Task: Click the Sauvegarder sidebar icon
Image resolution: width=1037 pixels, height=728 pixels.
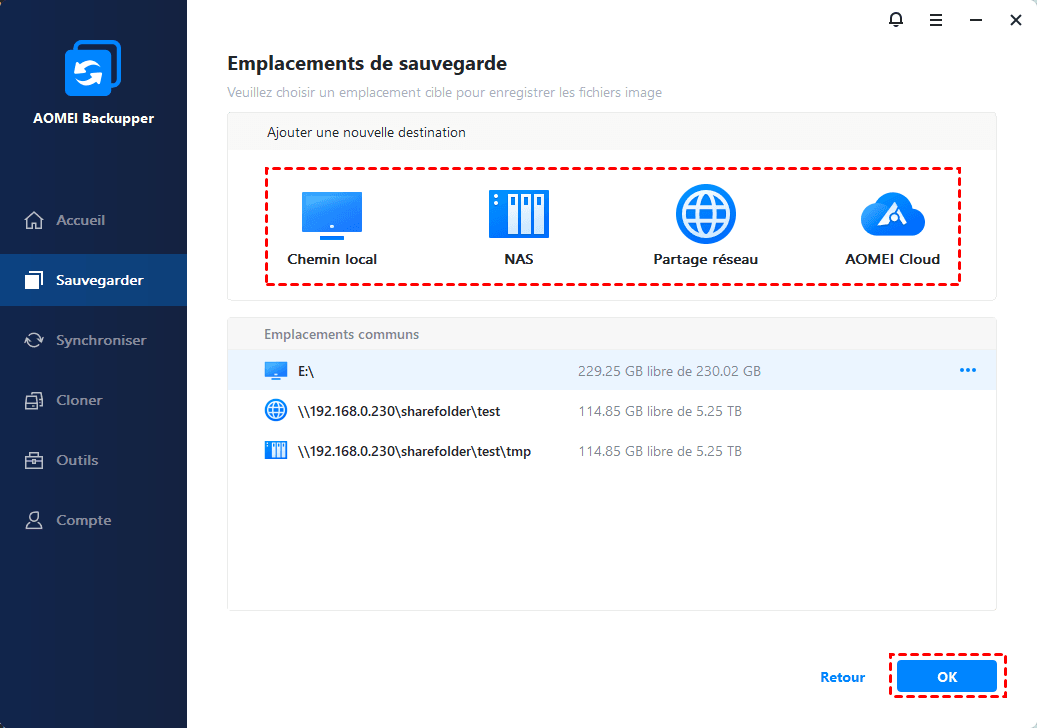Action: pos(34,280)
